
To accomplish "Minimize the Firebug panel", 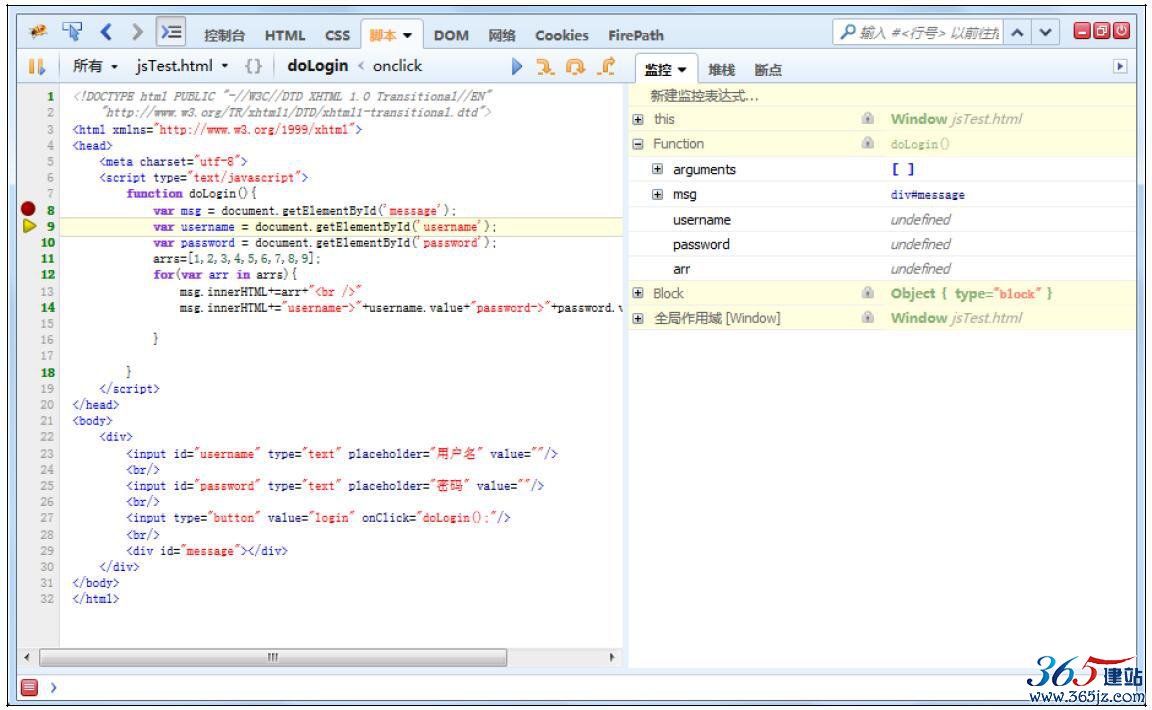I will pos(1082,31).
